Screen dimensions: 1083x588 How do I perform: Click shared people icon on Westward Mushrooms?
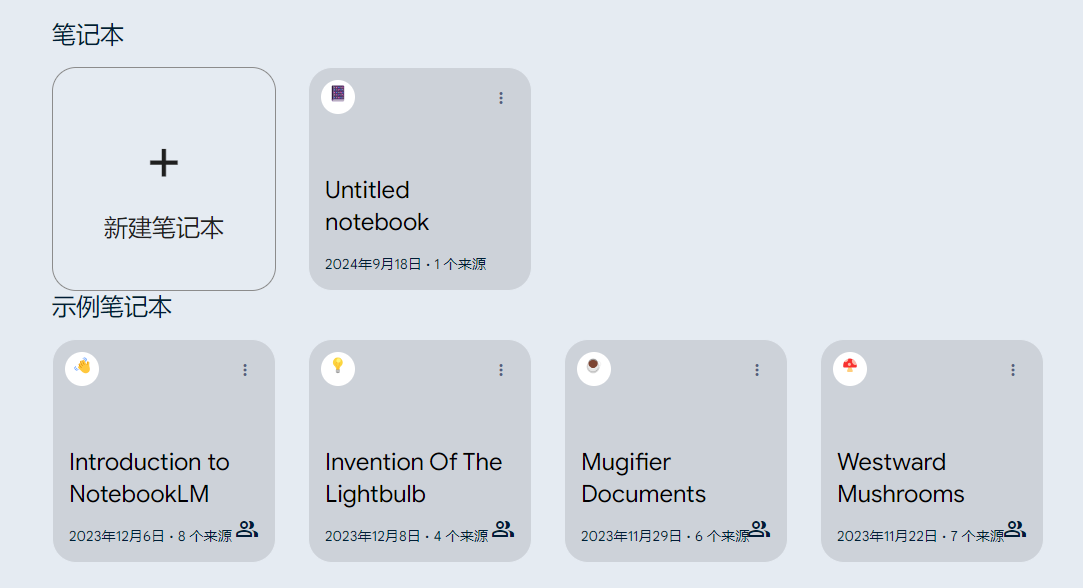pos(1015,530)
